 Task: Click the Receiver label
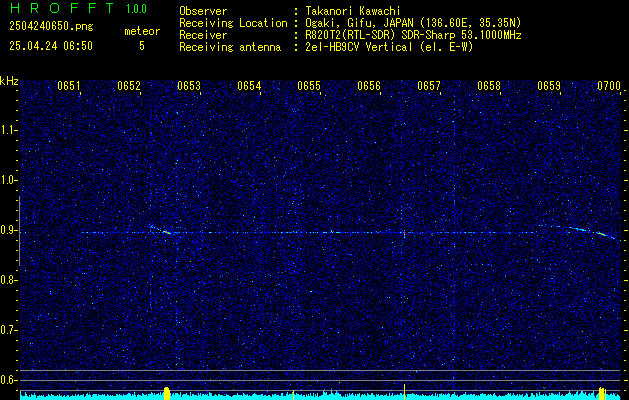click(203, 35)
